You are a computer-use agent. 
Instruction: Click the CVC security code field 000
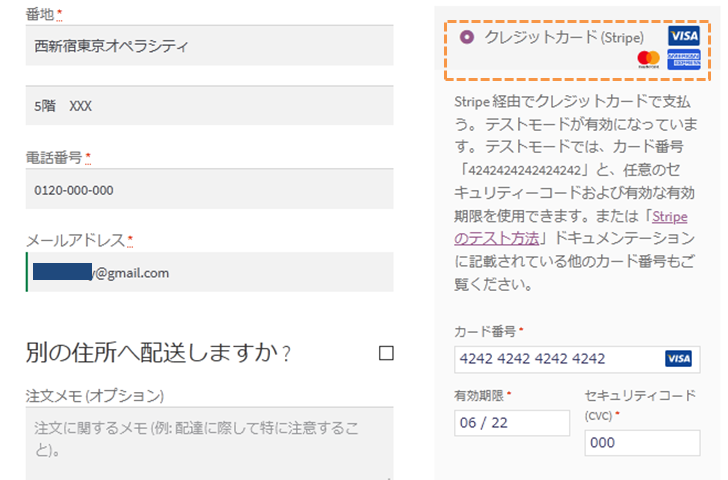[x=642, y=443]
